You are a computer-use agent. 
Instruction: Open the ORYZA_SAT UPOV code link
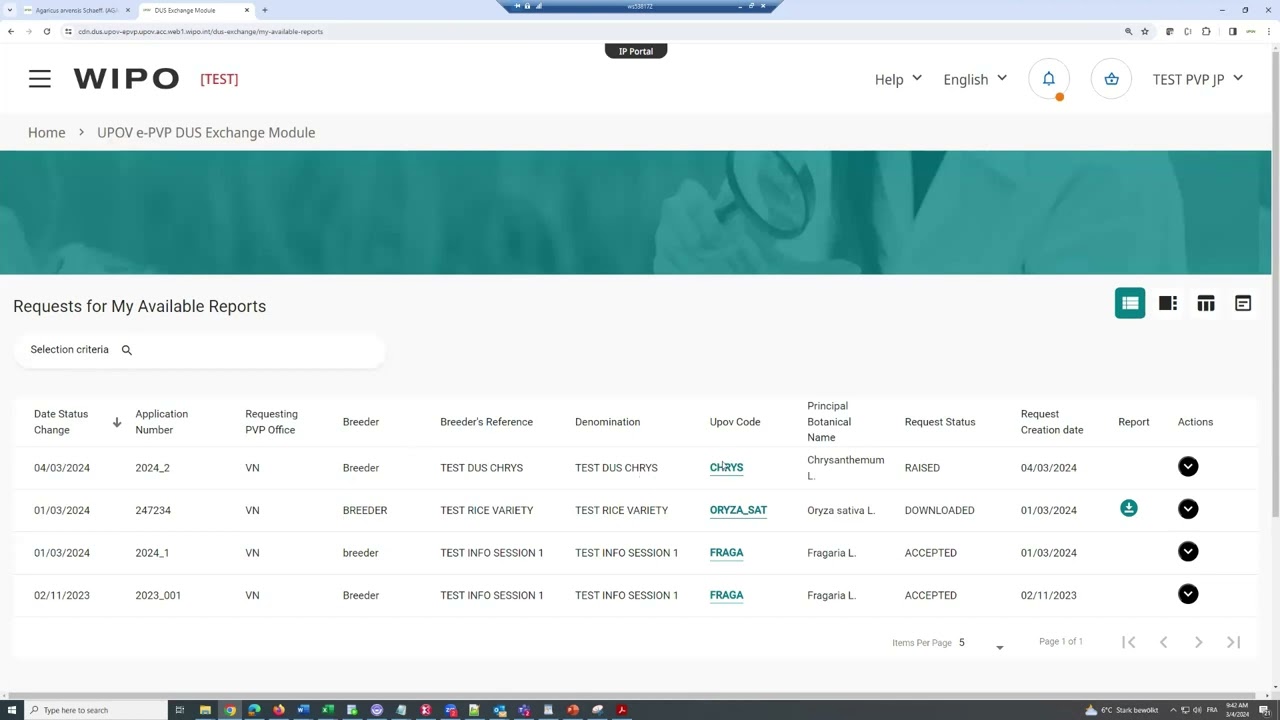738,510
